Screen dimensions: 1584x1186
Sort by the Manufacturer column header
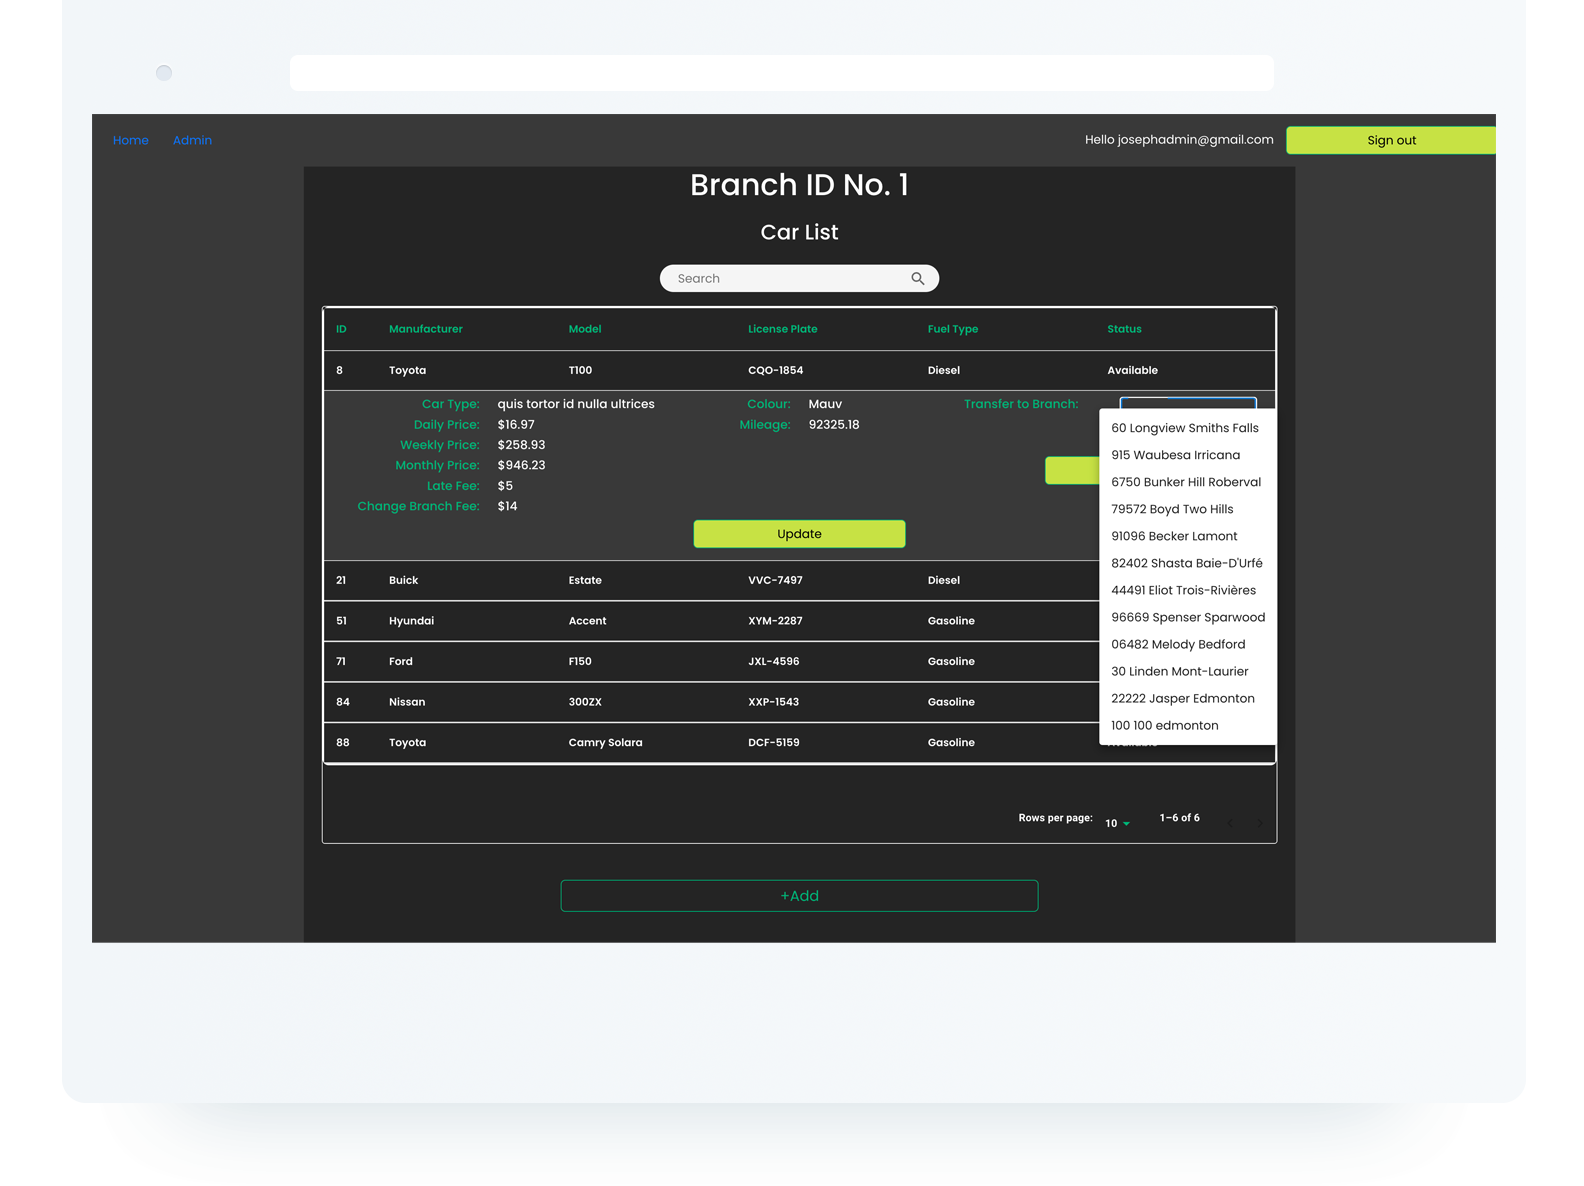point(425,329)
